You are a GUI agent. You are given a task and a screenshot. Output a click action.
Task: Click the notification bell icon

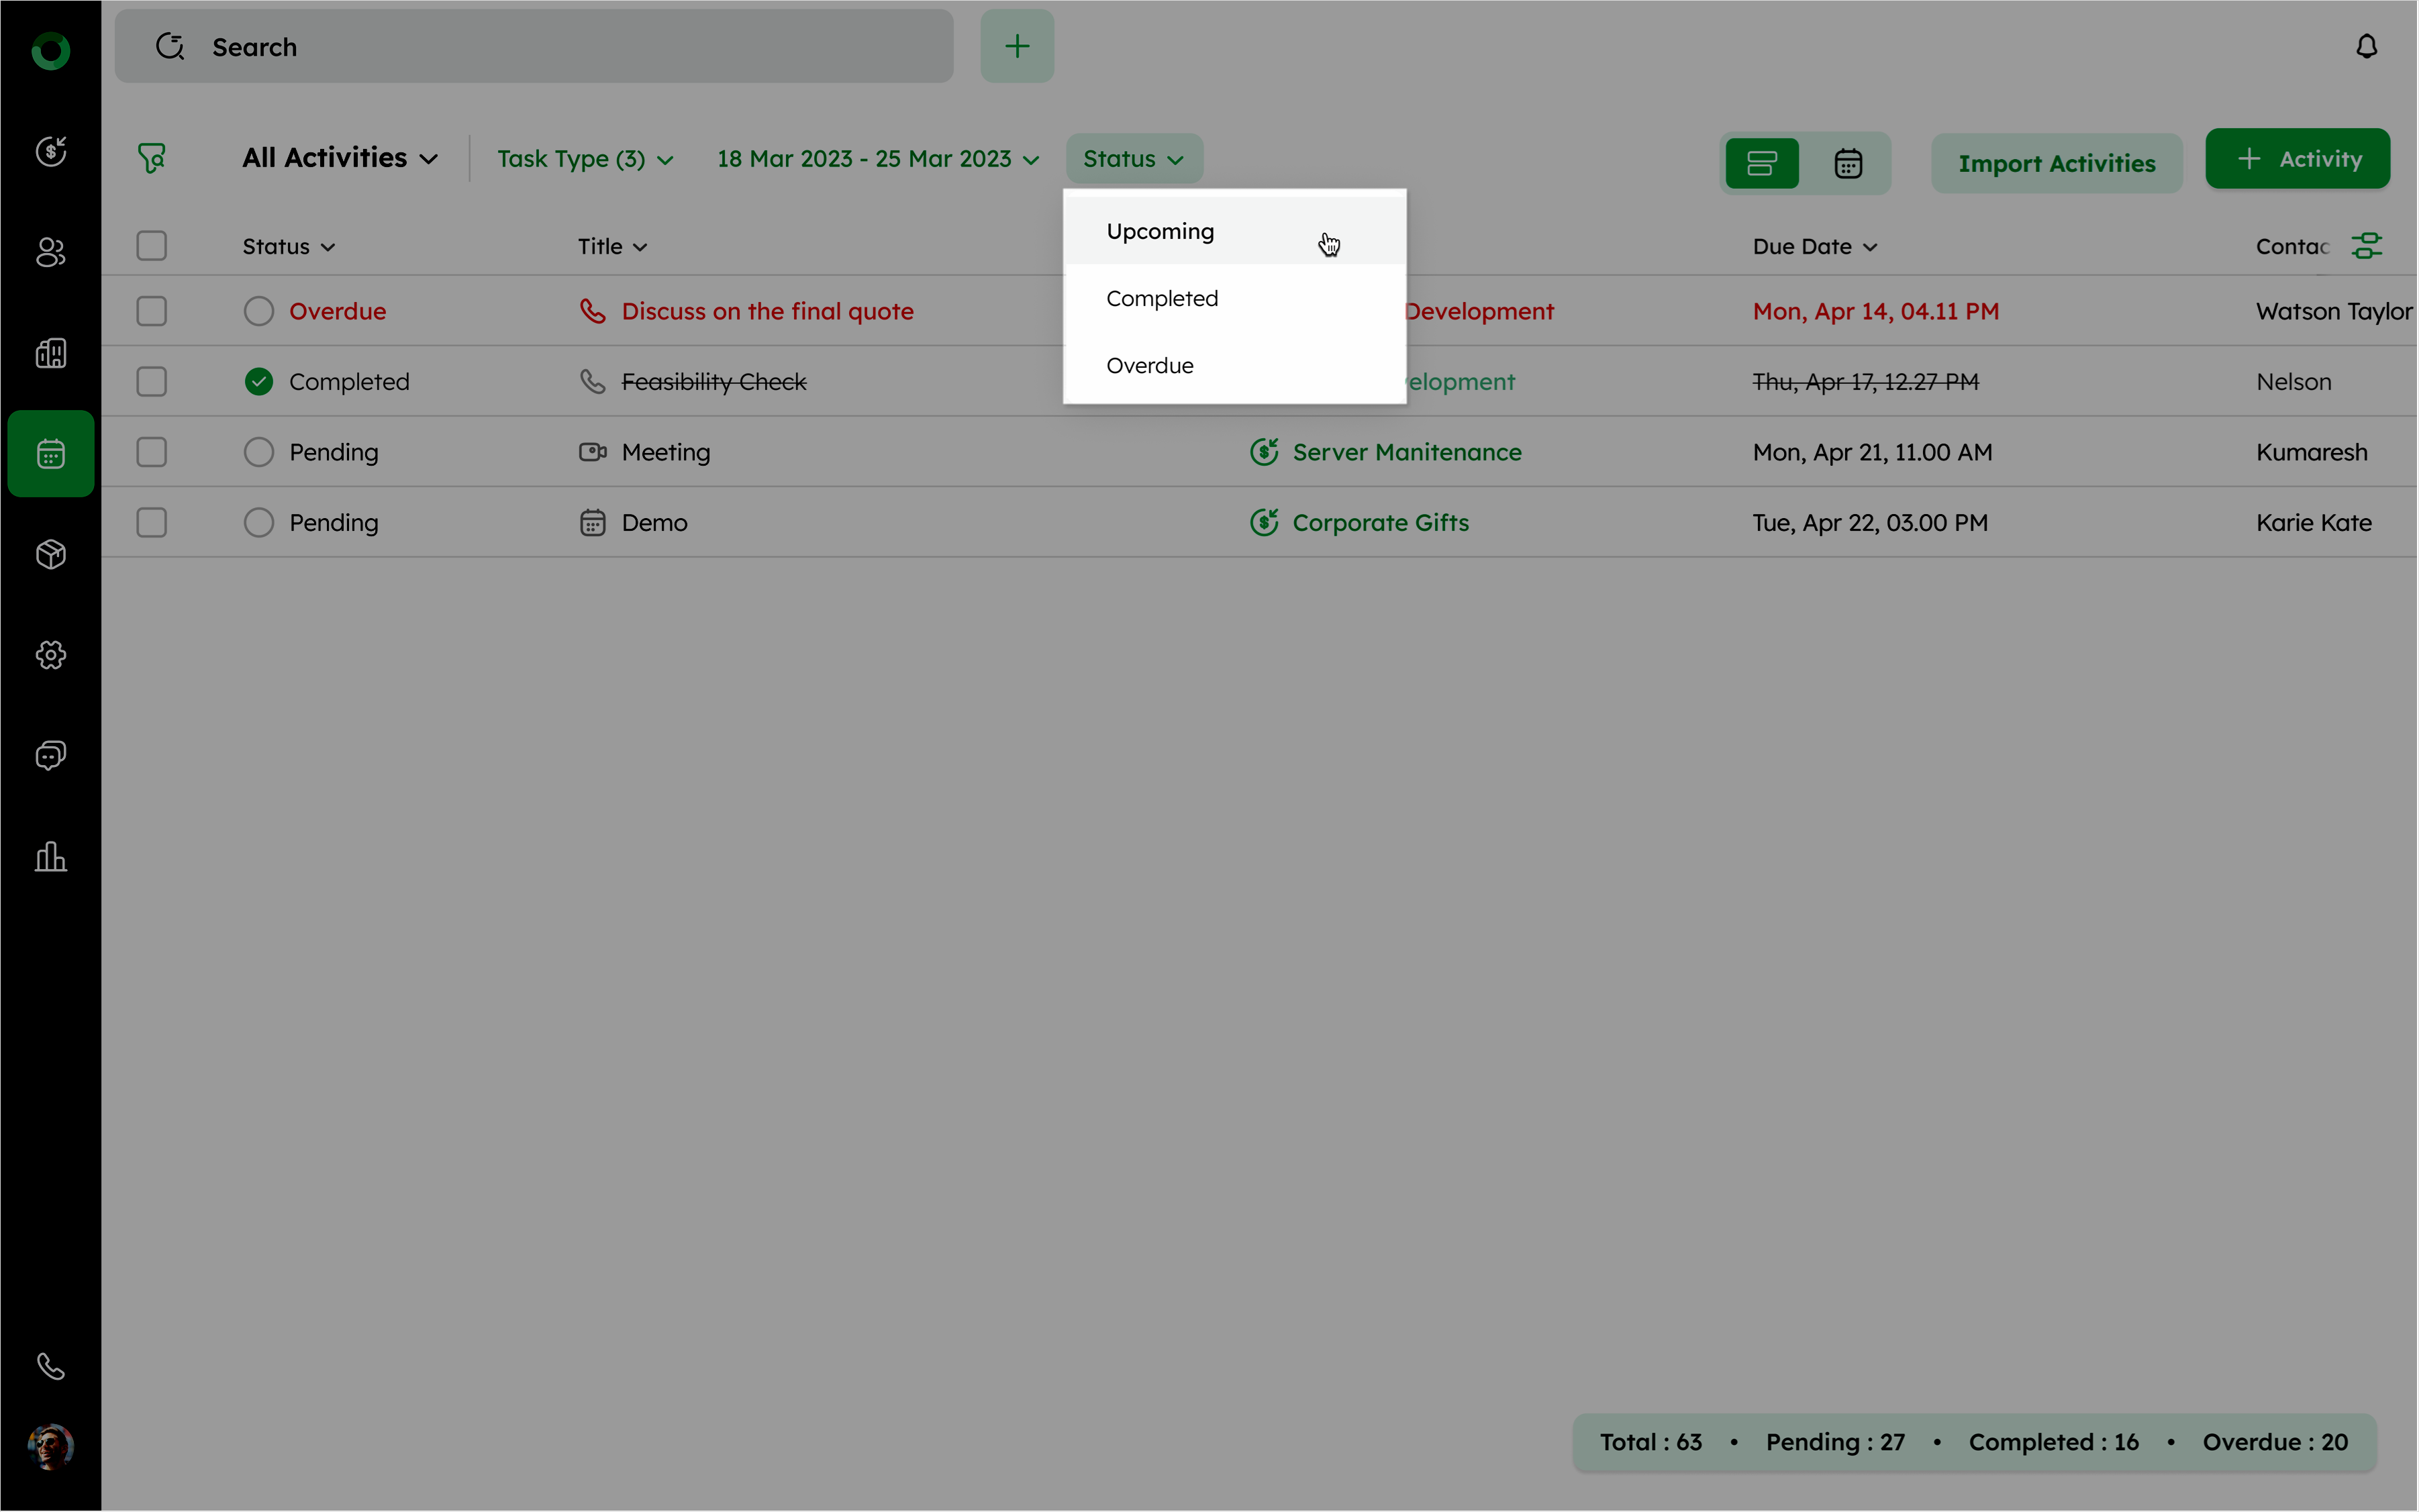(2366, 47)
